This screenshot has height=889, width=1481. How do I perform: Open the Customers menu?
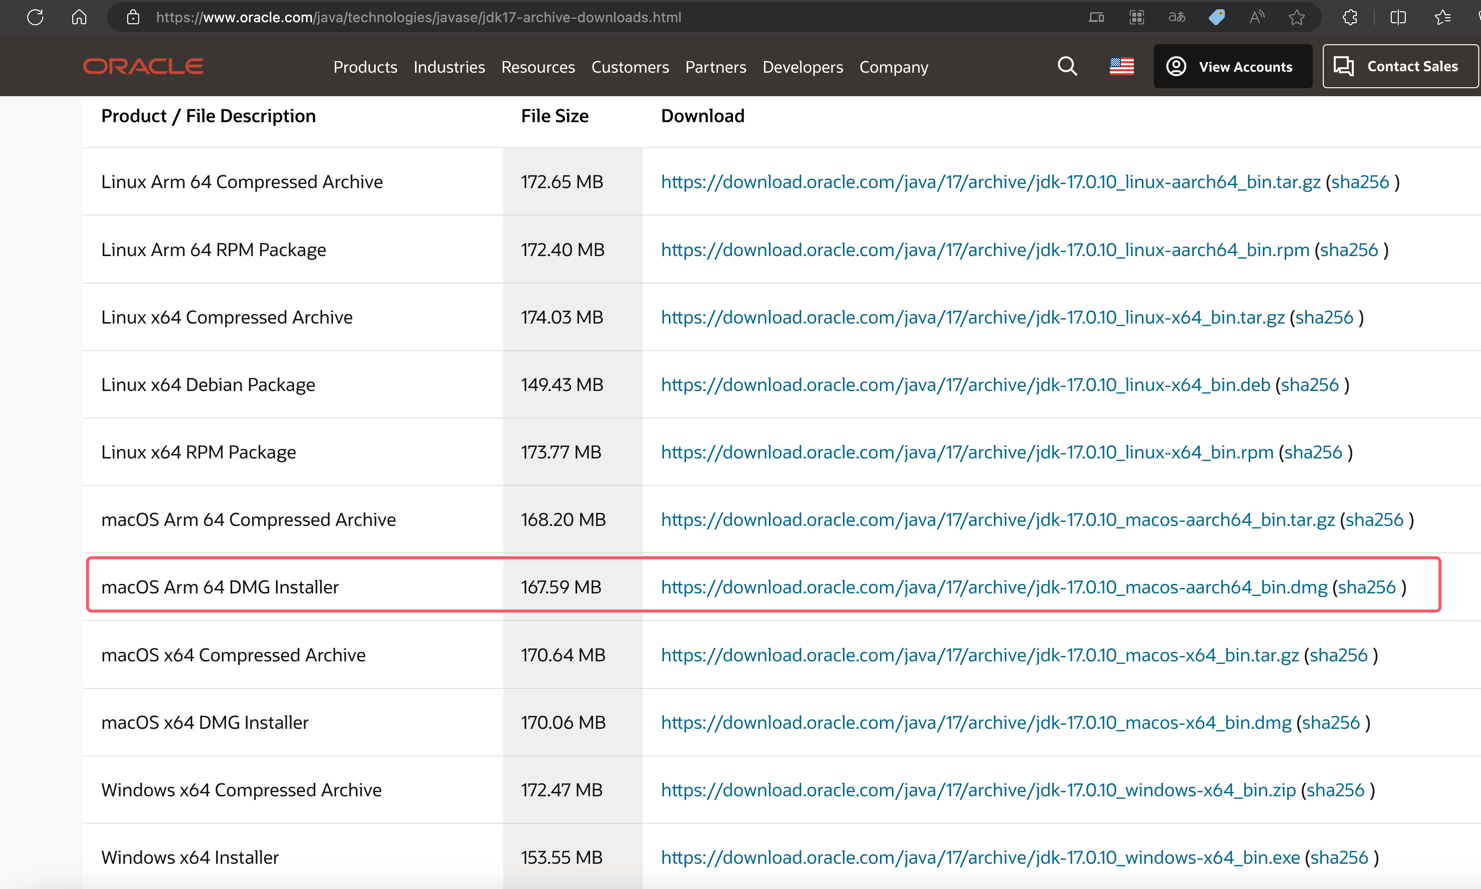pyautogui.click(x=630, y=67)
